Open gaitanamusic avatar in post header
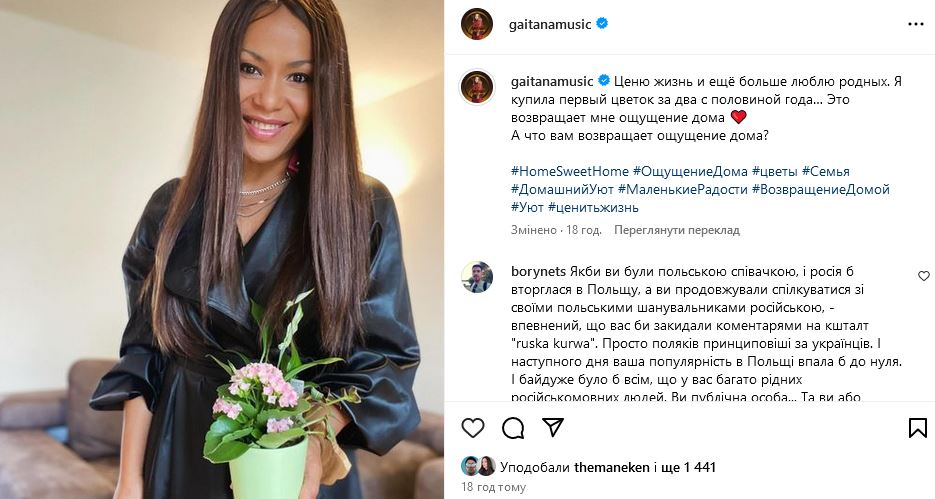Viewport: 935px width, 499px height. point(477,24)
